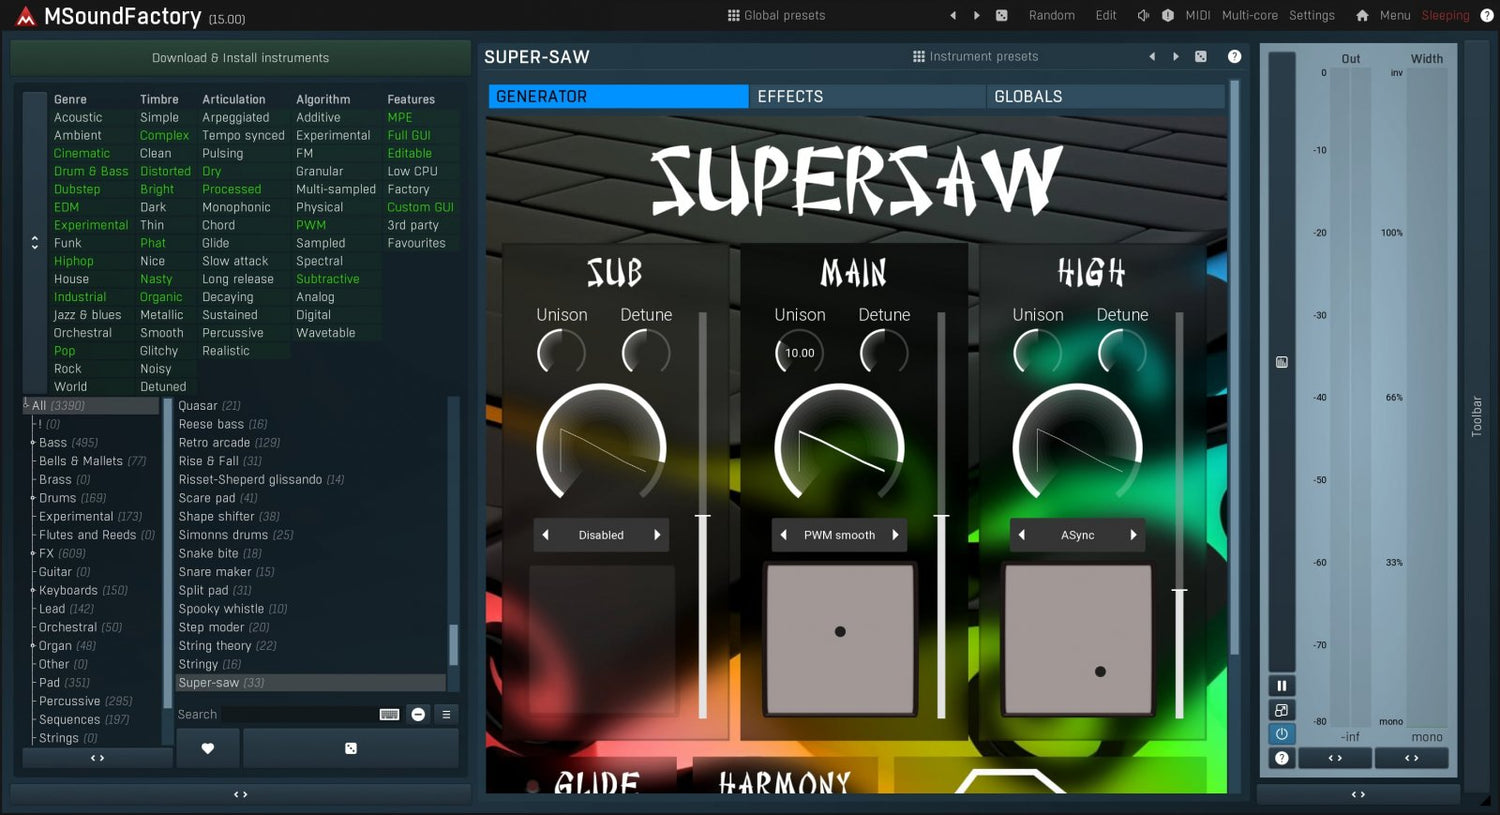Open the GLOBALS tab

(1028, 96)
